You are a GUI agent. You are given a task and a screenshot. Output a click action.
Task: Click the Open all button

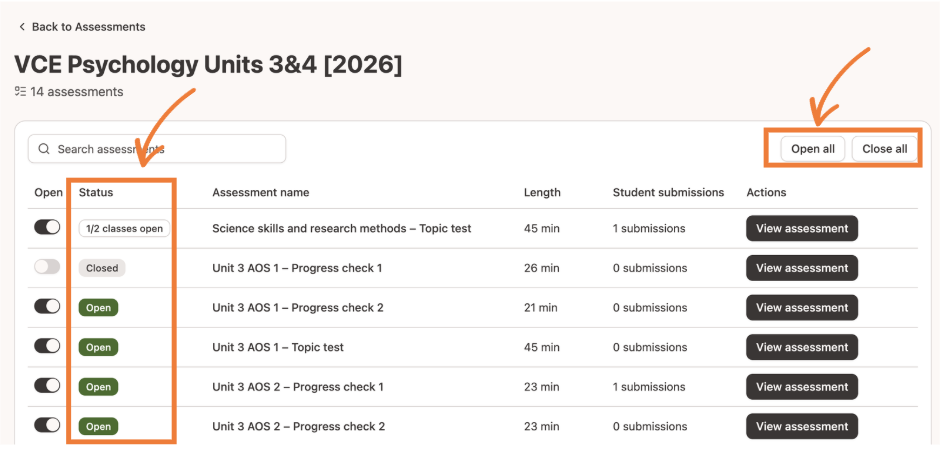(813, 149)
